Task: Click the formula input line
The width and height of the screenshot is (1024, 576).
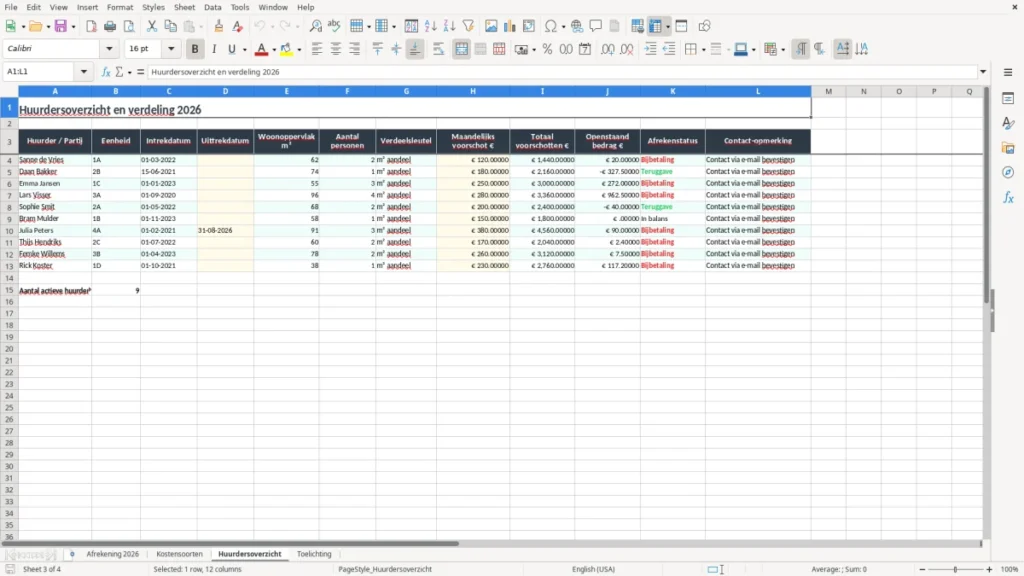Action: [x=562, y=72]
